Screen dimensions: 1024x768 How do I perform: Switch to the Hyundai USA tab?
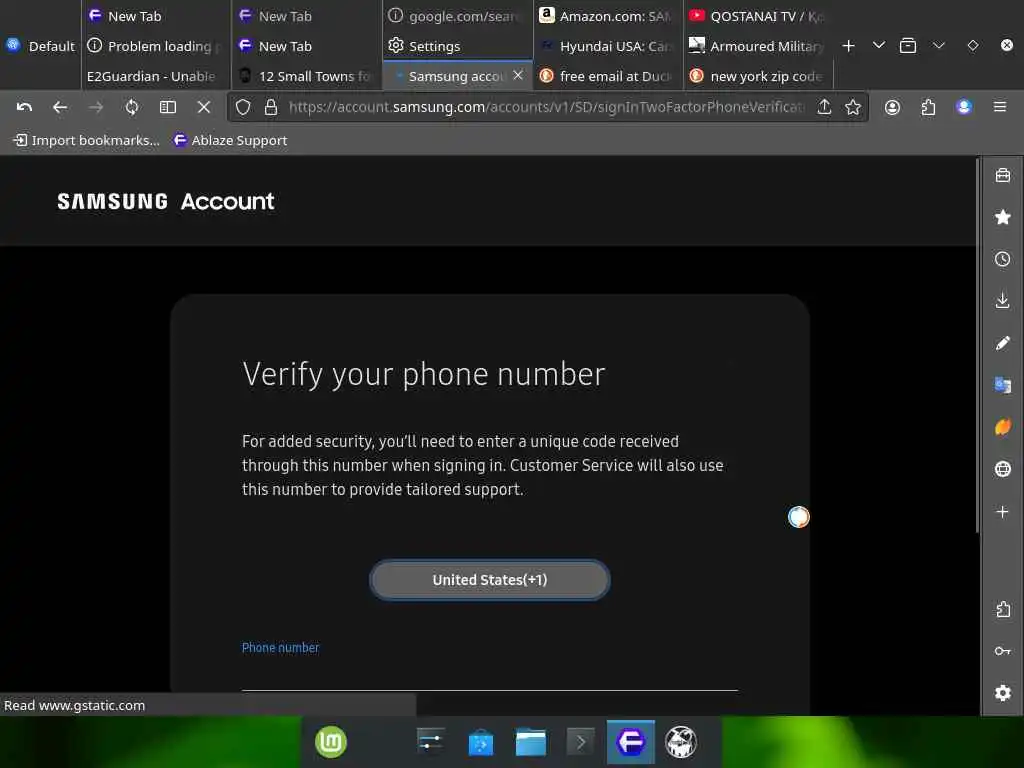(x=608, y=46)
